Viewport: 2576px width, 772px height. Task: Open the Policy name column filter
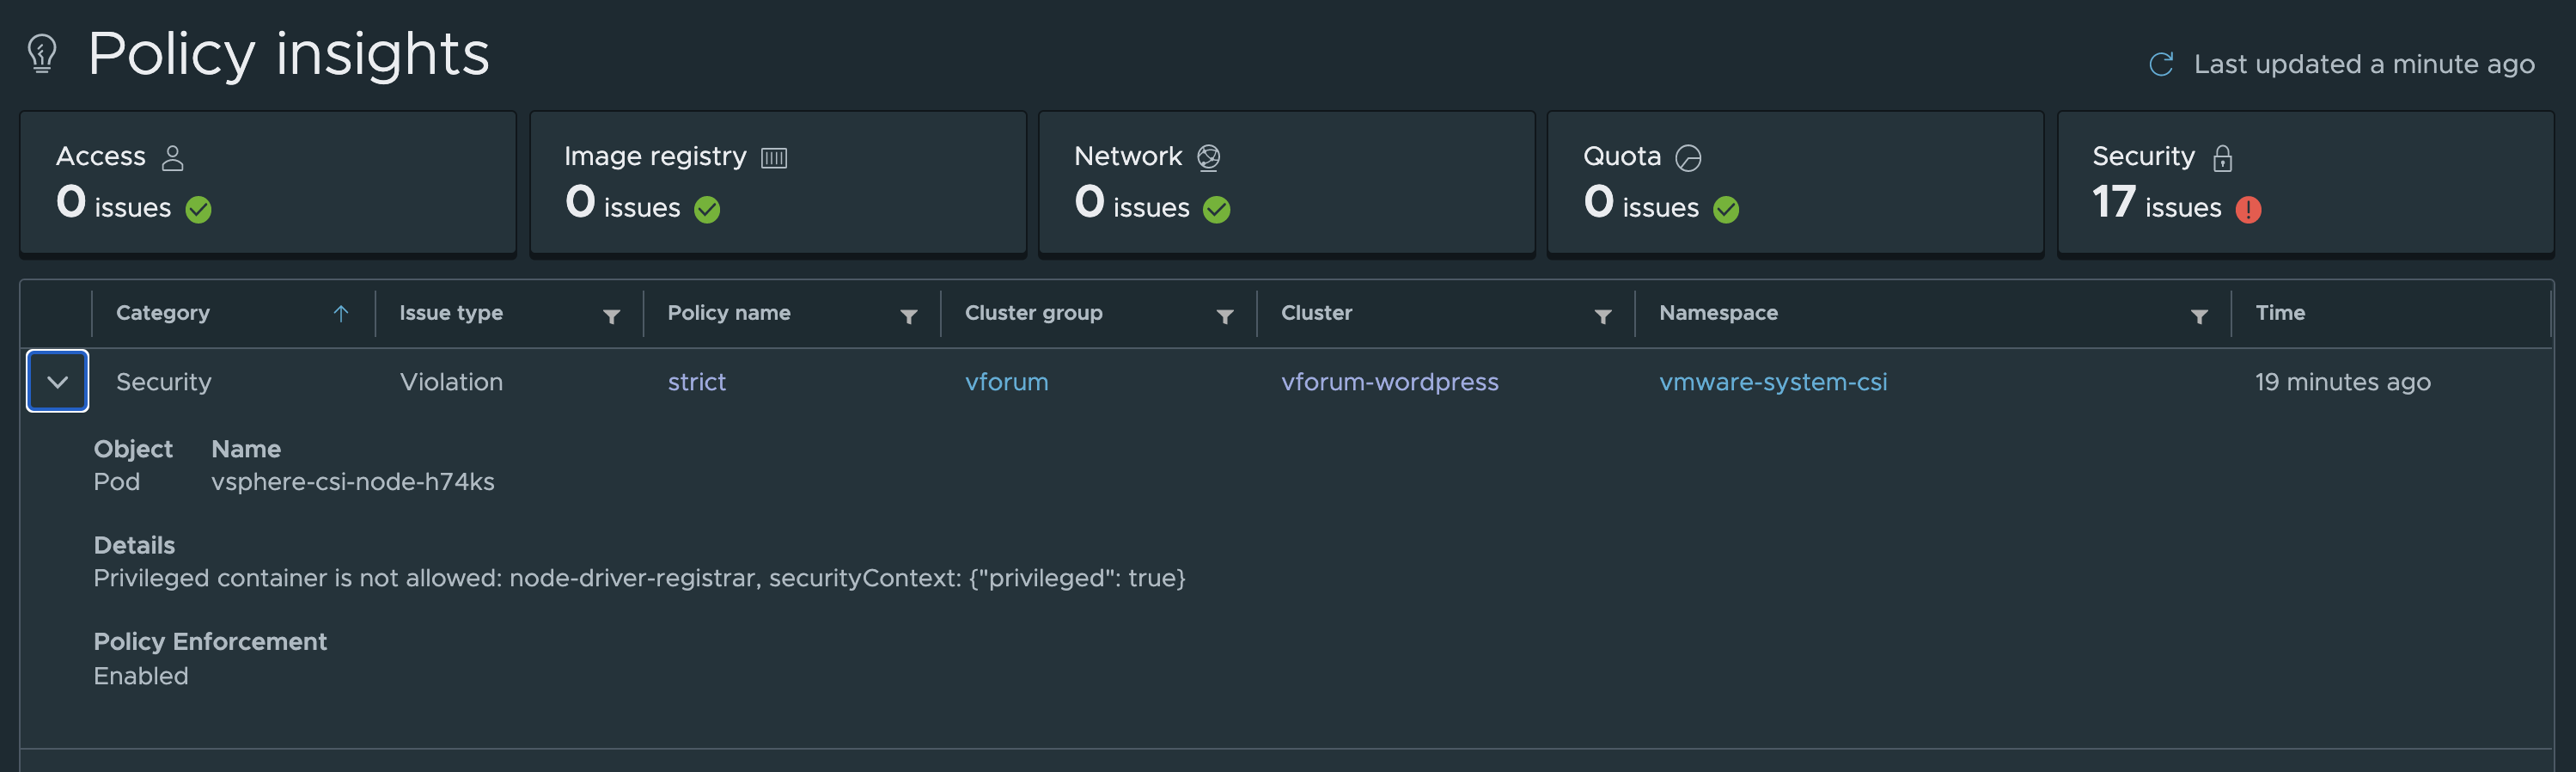click(908, 316)
